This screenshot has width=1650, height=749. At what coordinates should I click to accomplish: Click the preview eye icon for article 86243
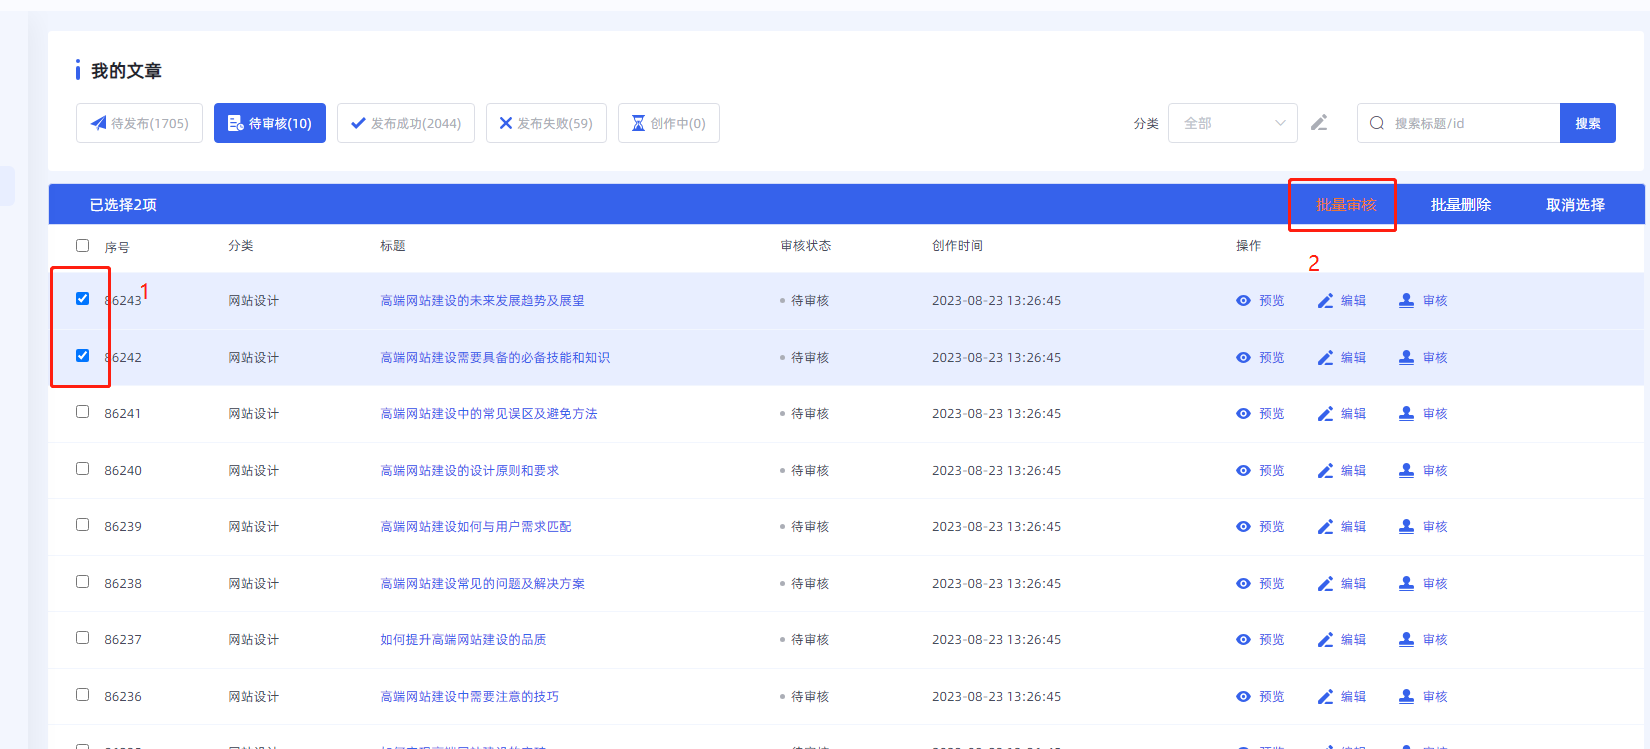tap(1243, 301)
